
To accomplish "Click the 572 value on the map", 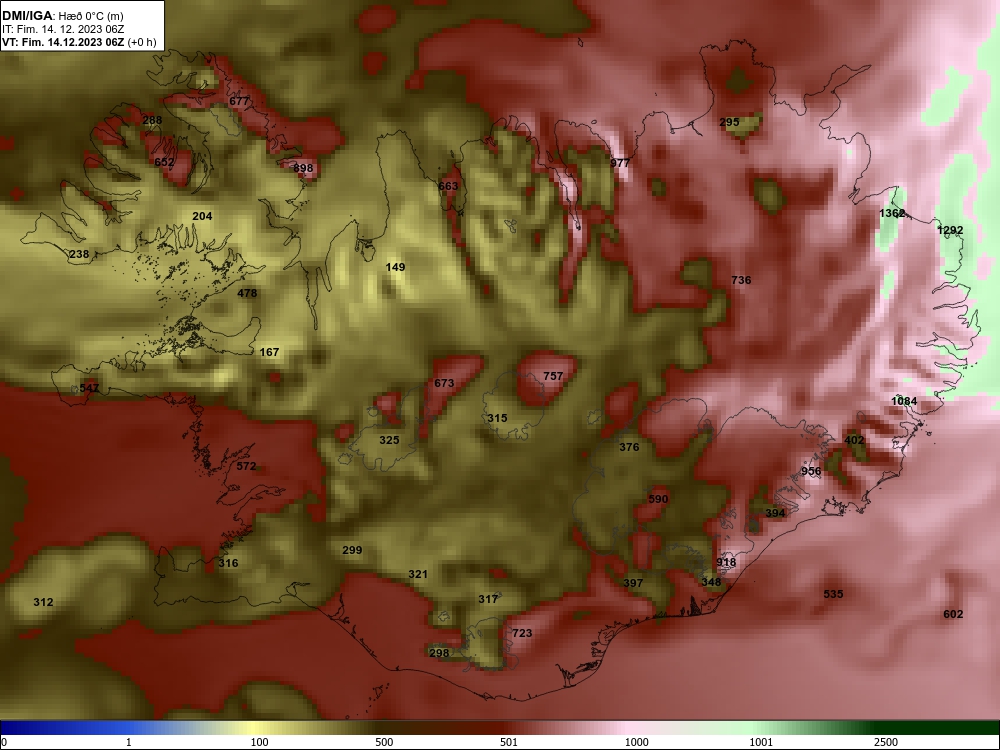I will (x=246, y=466).
